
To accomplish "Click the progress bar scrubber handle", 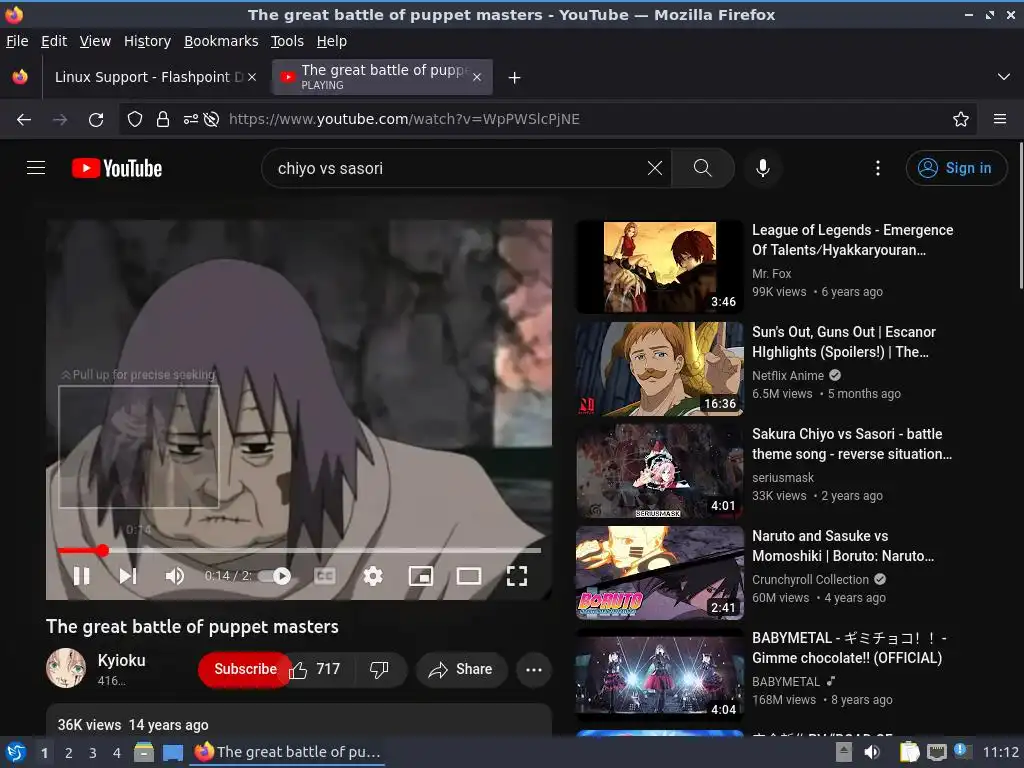I will [x=103, y=551].
